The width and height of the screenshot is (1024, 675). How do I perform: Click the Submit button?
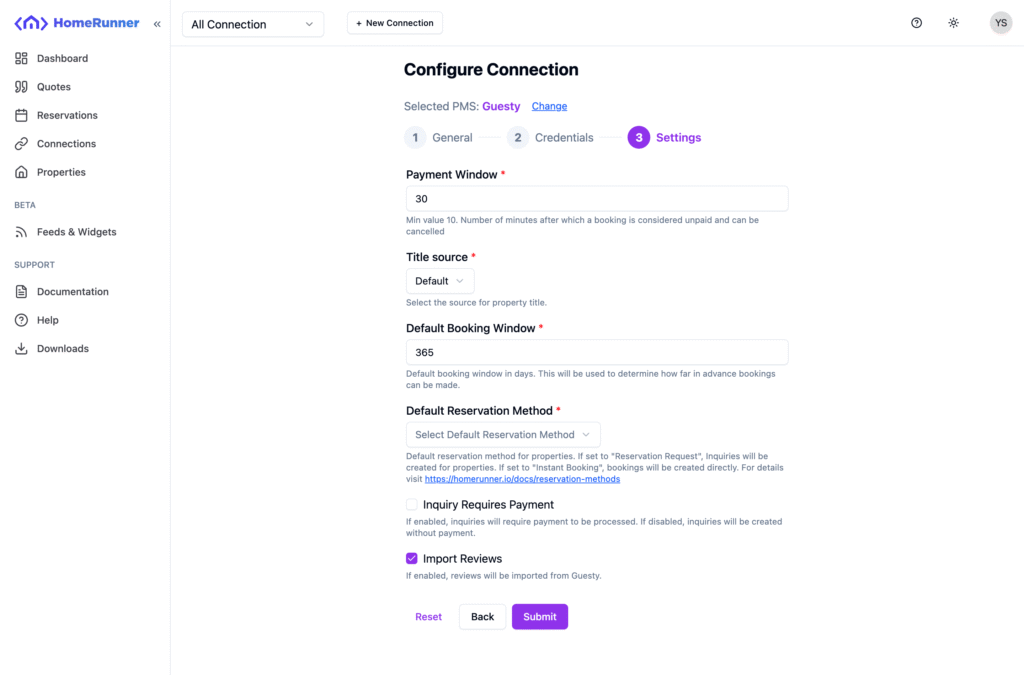(x=540, y=617)
